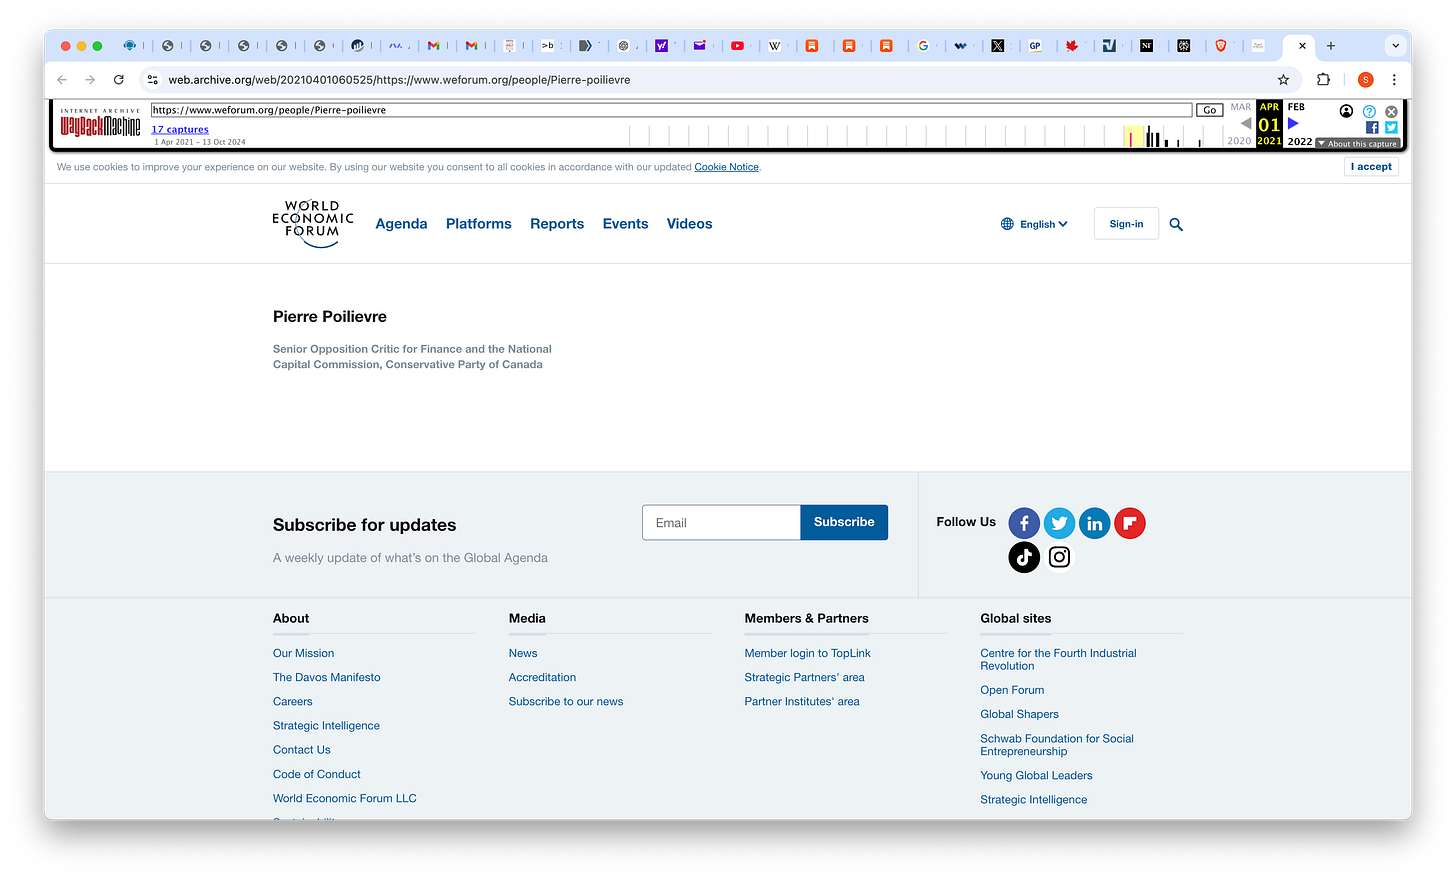
Task: Open the Reports menu
Action: pos(557,224)
